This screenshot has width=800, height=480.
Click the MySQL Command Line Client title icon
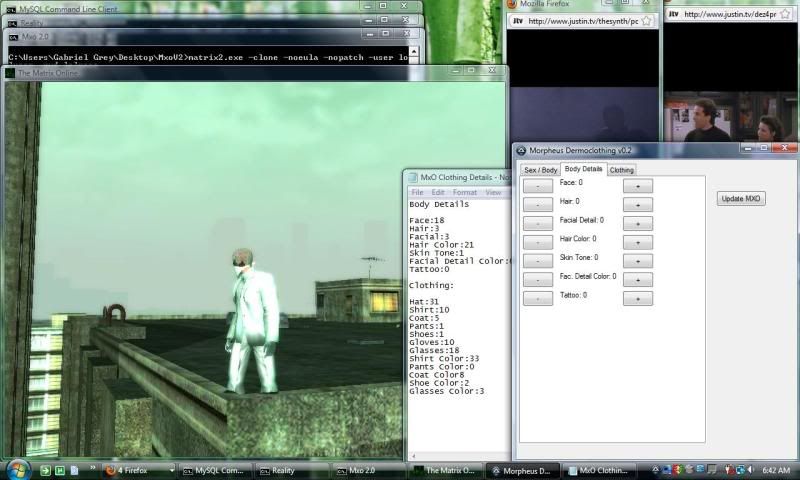pos(11,9)
